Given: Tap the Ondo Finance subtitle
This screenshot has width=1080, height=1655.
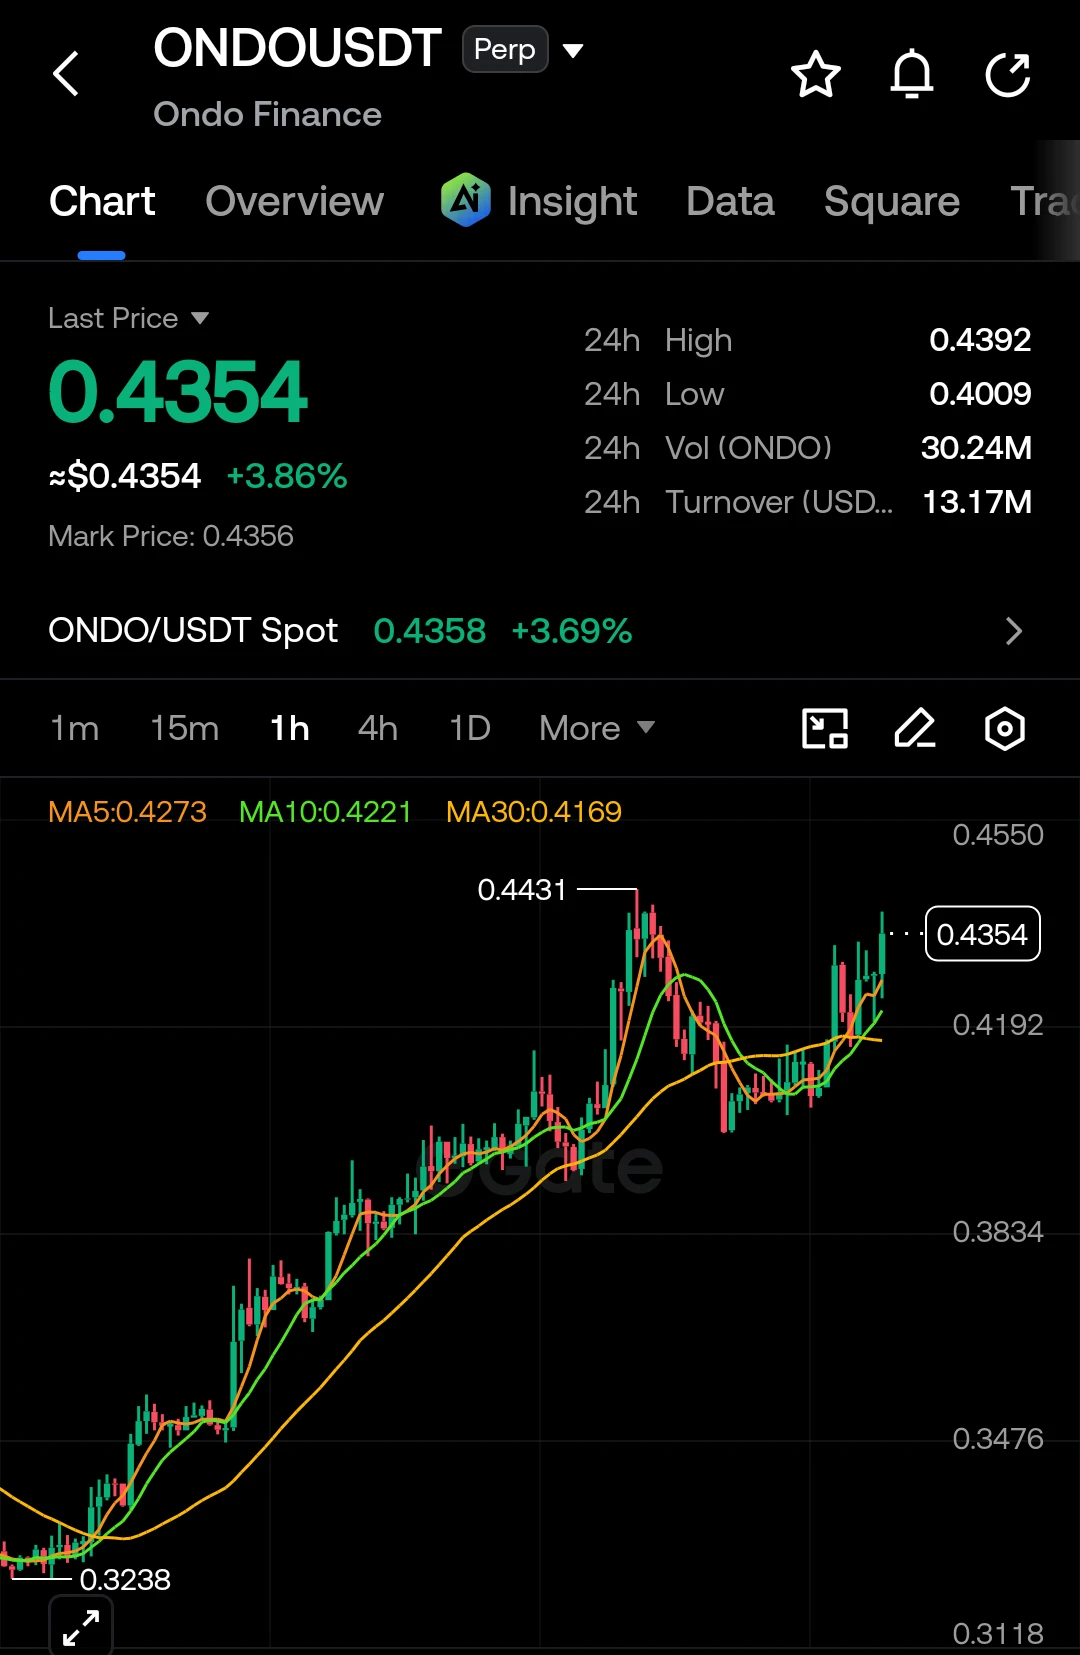Looking at the screenshot, I should tap(267, 114).
